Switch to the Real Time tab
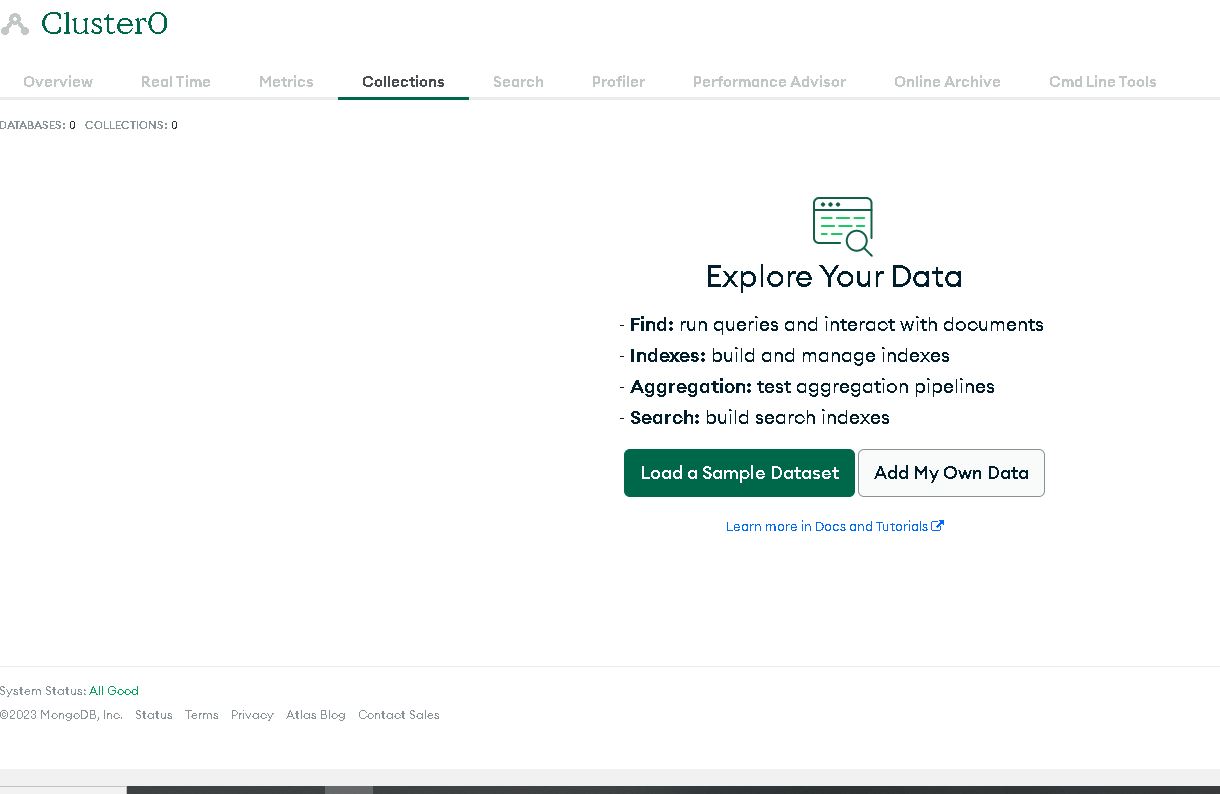The width and height of the screenshot is (1220, 794). [x=176, y=82]
